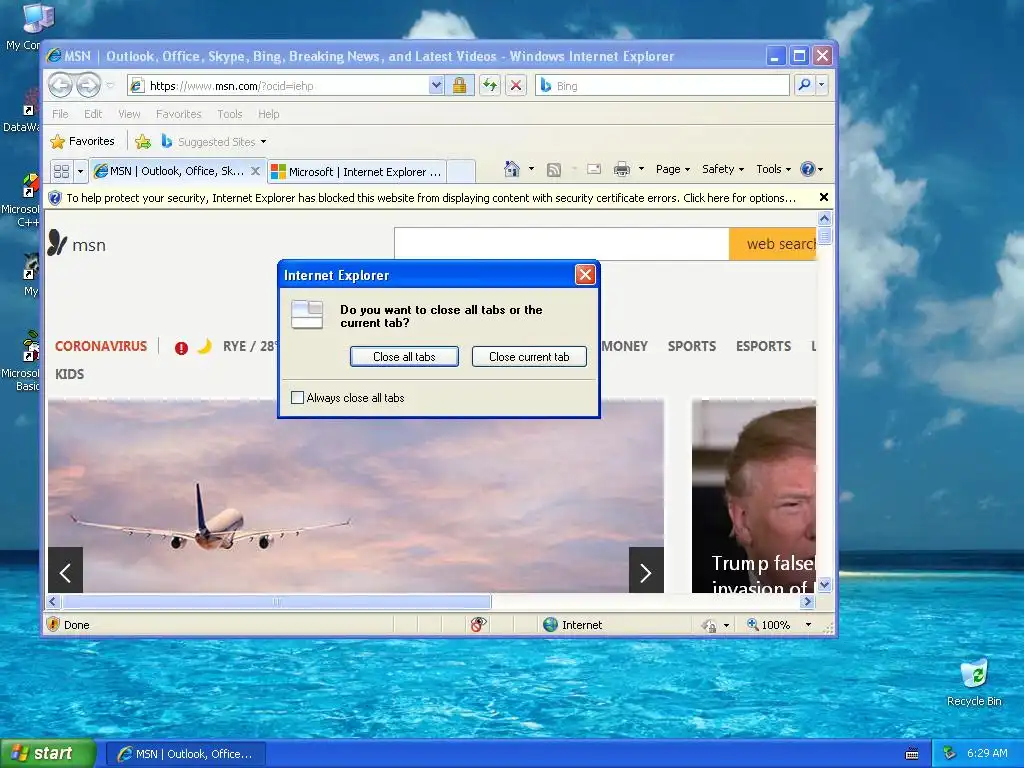
Task: Open the File menu
Action: coord(60,114)
